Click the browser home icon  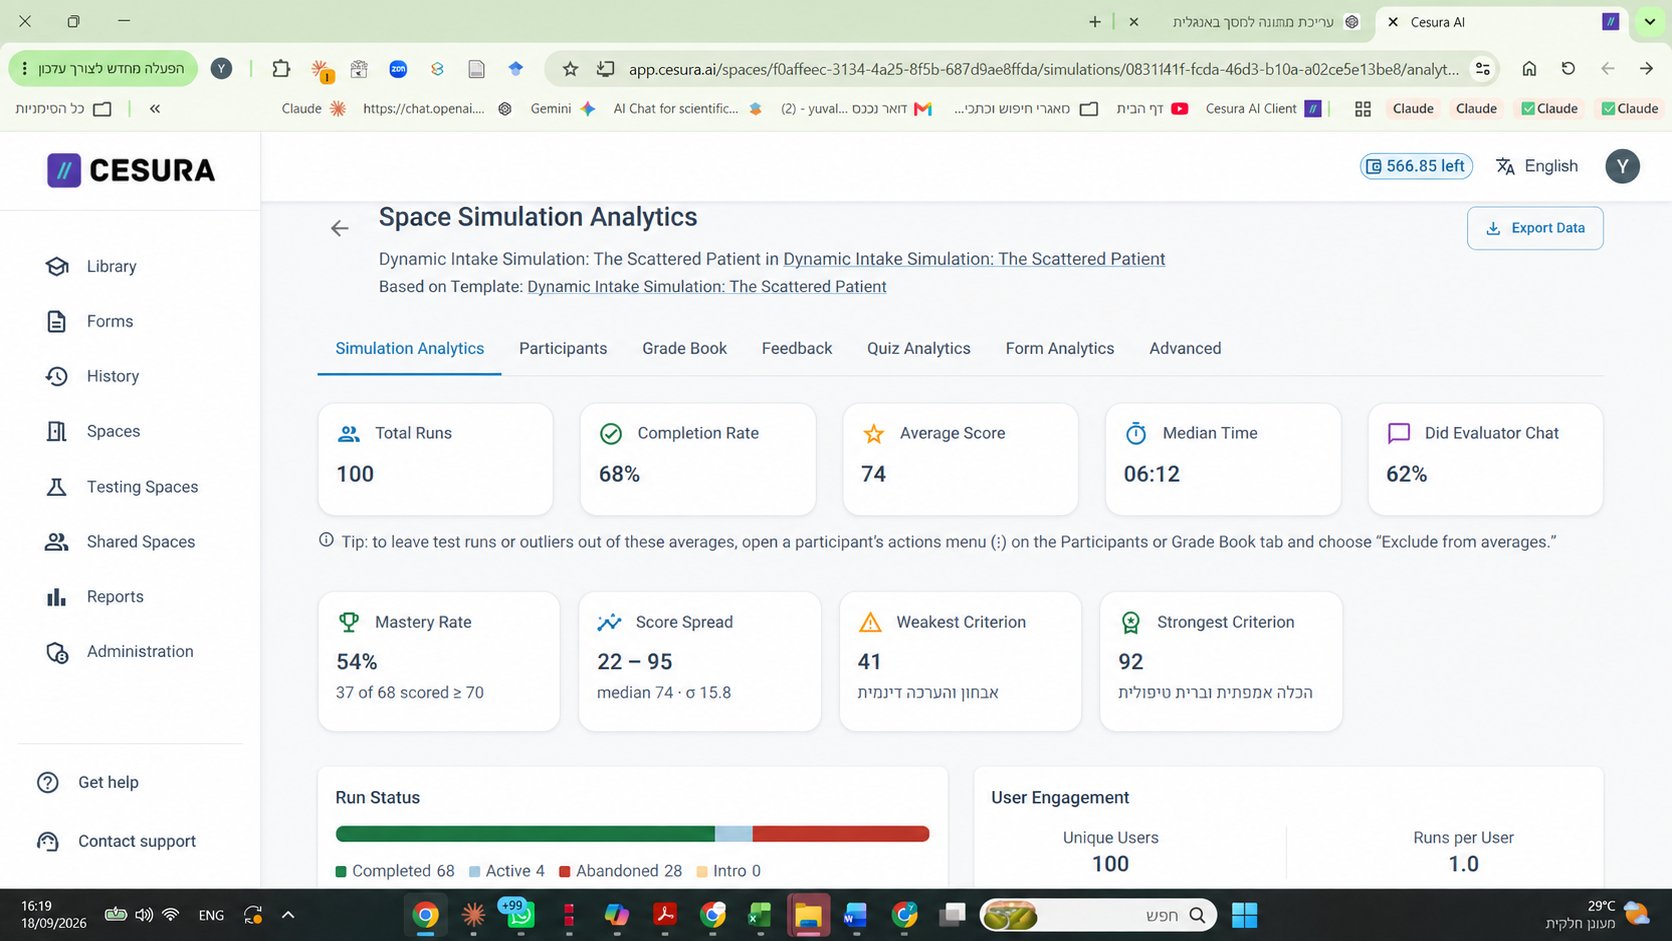click(x=1529, y=69)
